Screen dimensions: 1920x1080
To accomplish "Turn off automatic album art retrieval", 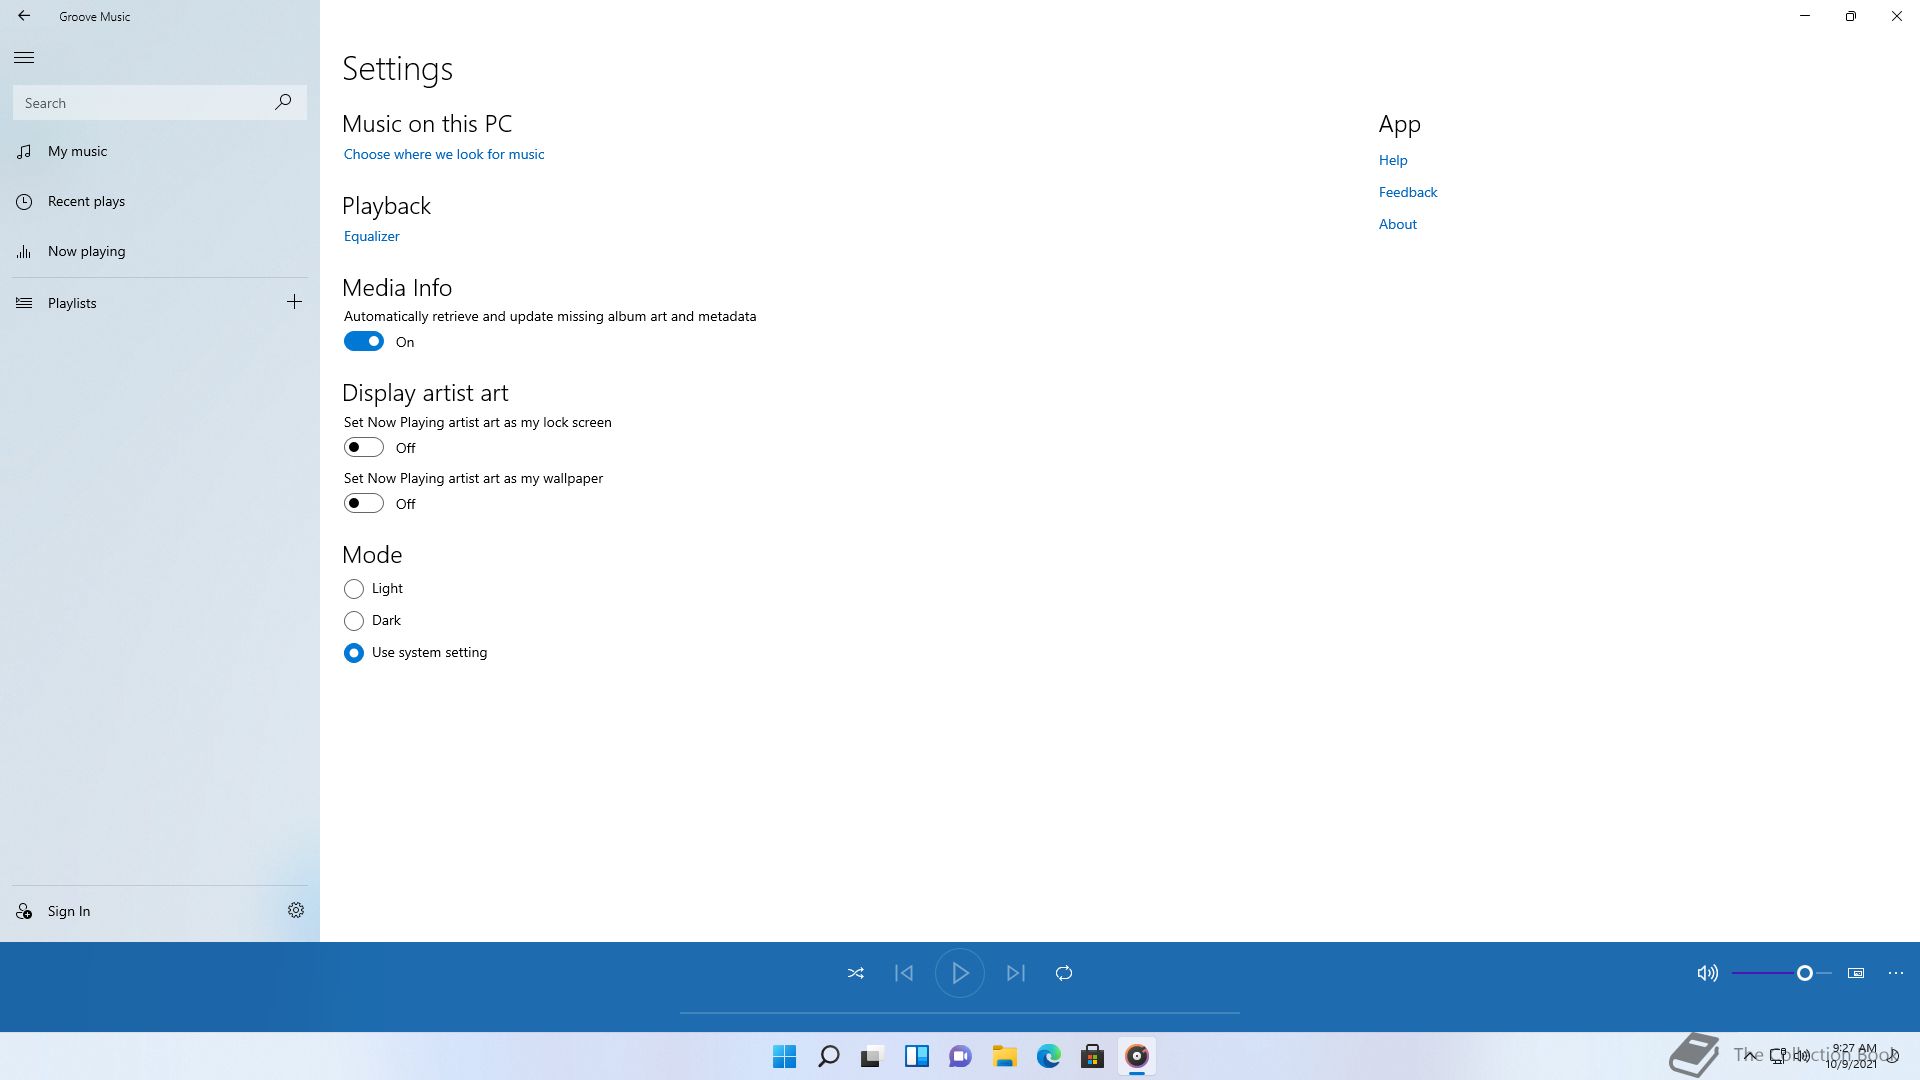I will point(363,342).
